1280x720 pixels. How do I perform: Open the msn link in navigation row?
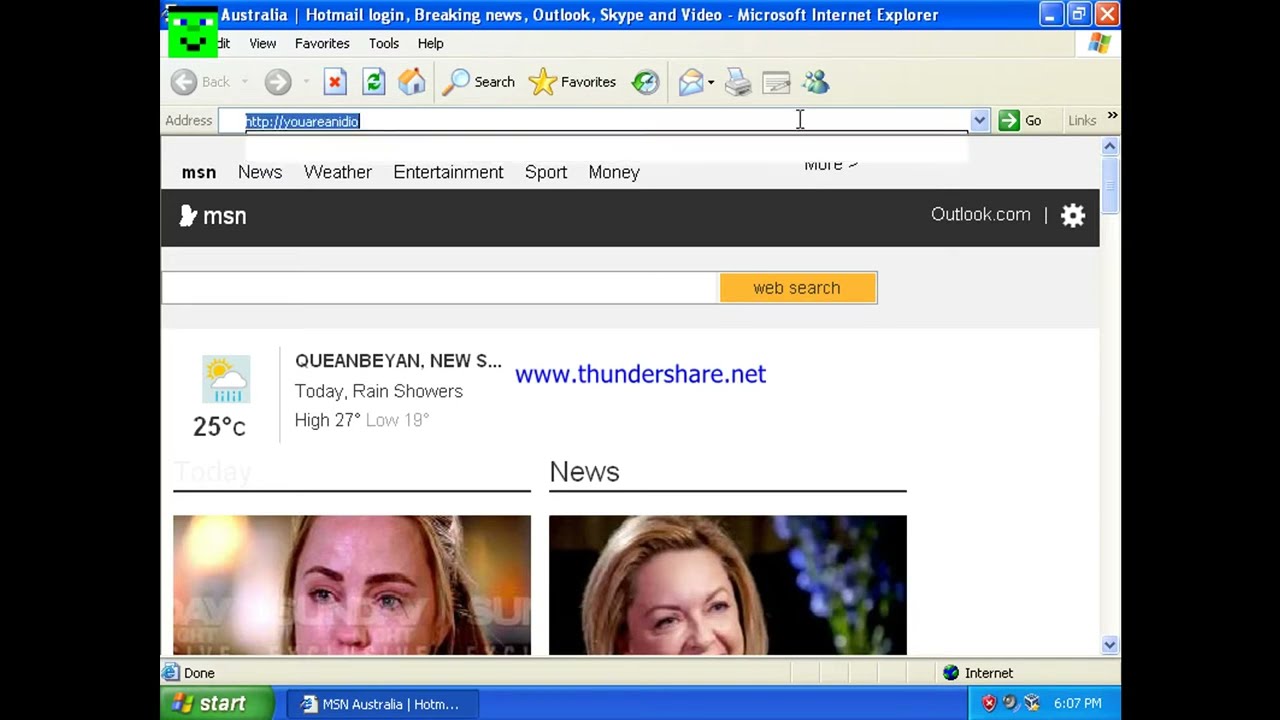pyautogui.click(x=199, y=172)
